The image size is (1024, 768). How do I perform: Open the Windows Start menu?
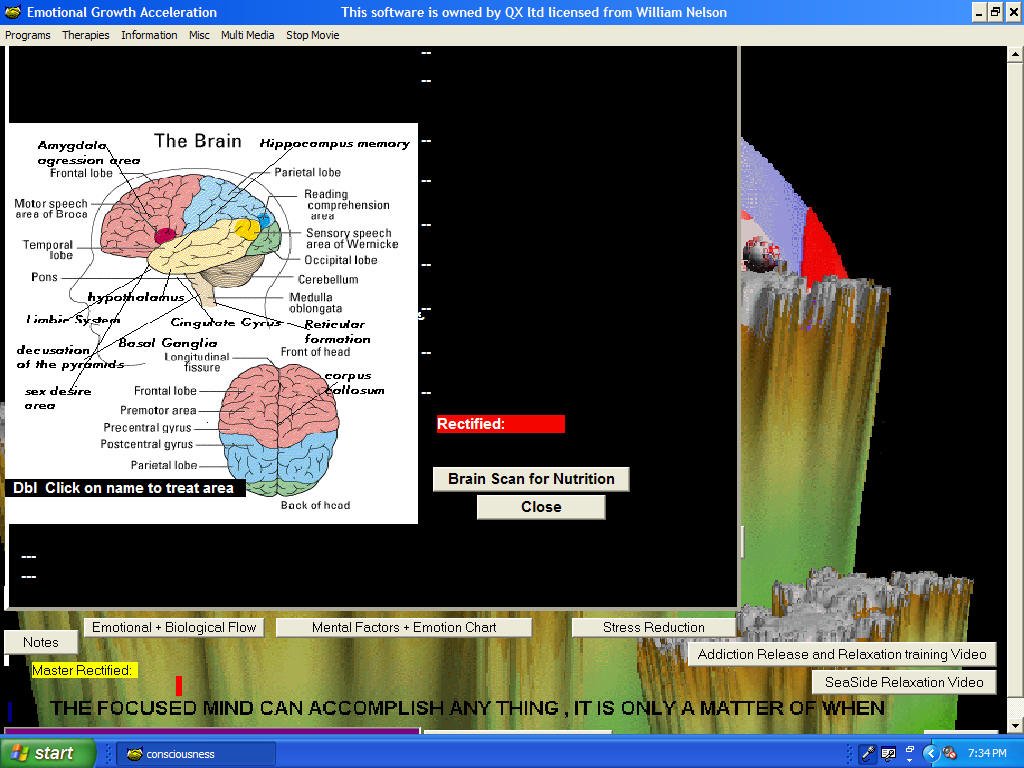(x=48, y=753)
